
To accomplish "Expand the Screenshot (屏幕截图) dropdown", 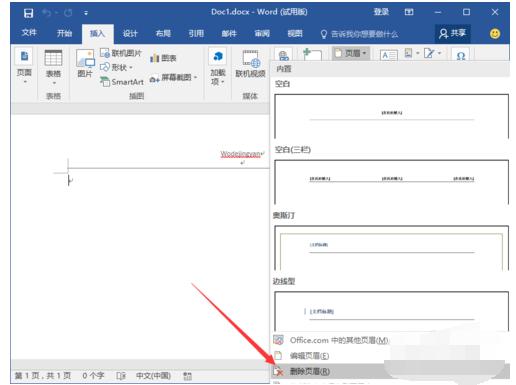I will pos(173,78).
